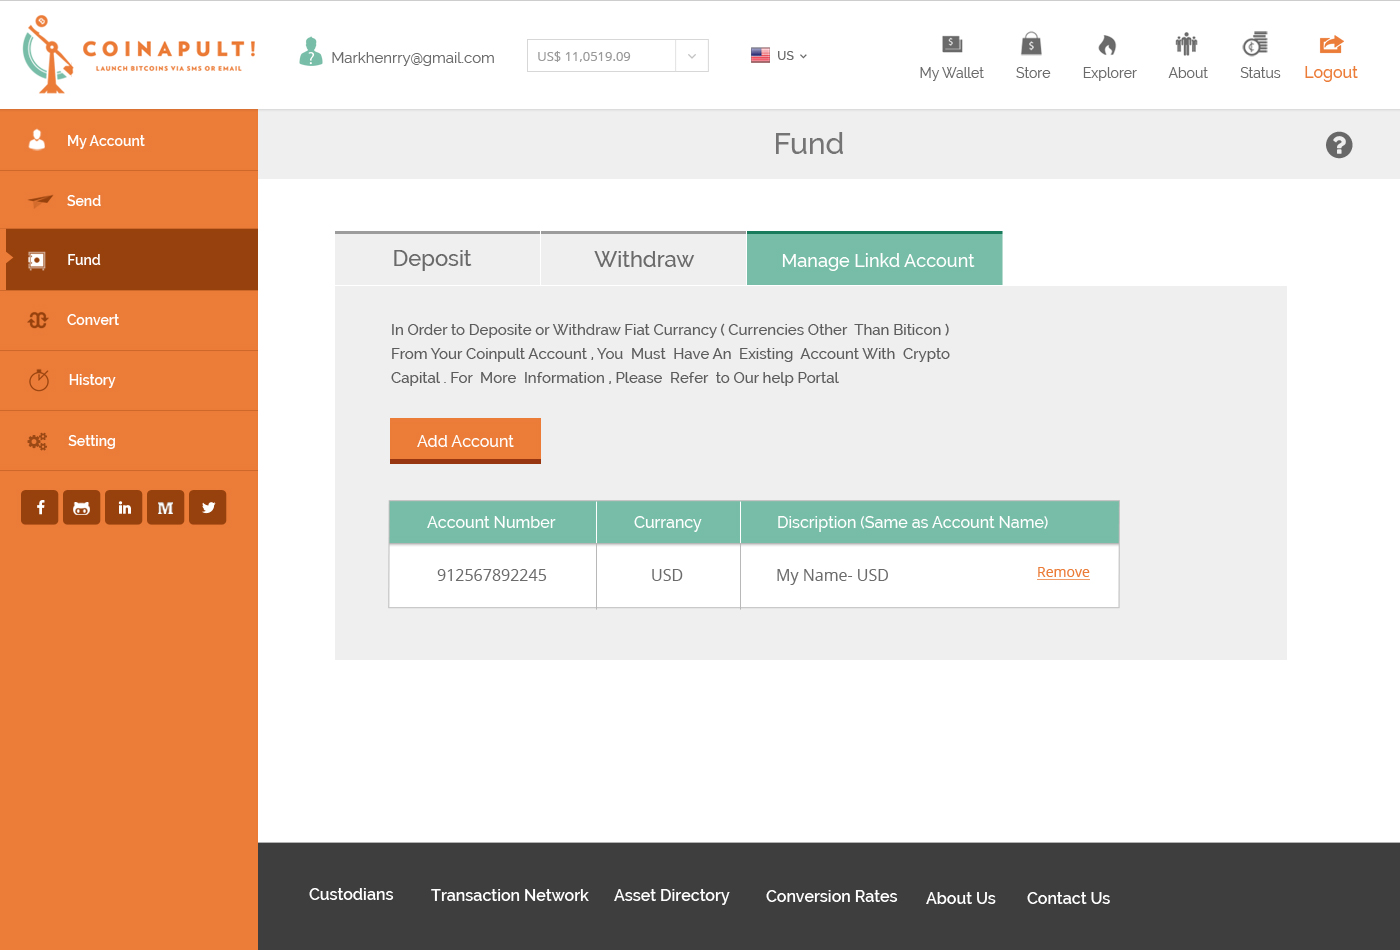Open My Wallet icon
This screenshot has width=1400, height=950.
952,44
